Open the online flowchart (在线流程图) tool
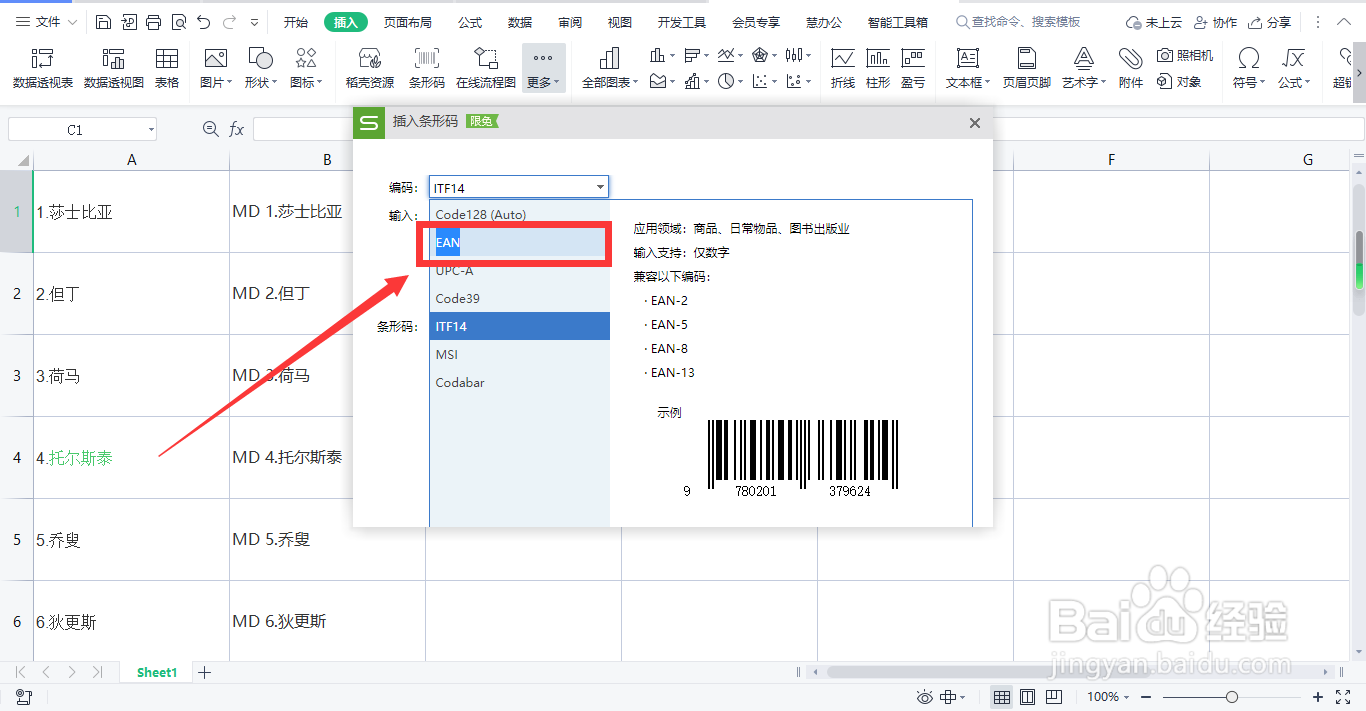 pyautogui.click(x=486, y=69)
